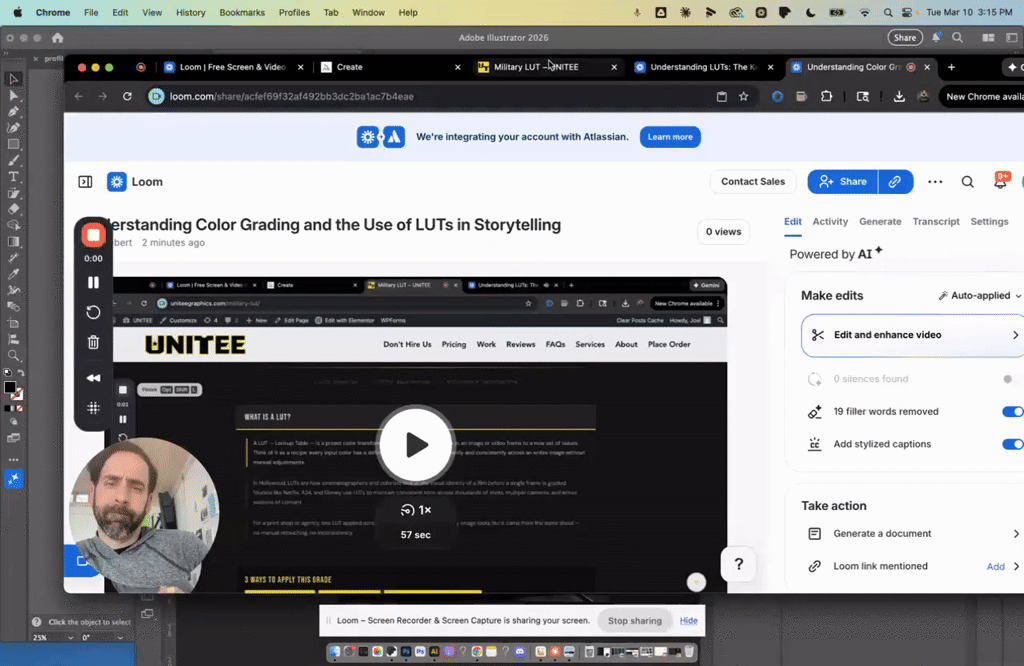1024x666 pixels.
Task: Play the Loom video preview
Action: (x=415, y=444)
